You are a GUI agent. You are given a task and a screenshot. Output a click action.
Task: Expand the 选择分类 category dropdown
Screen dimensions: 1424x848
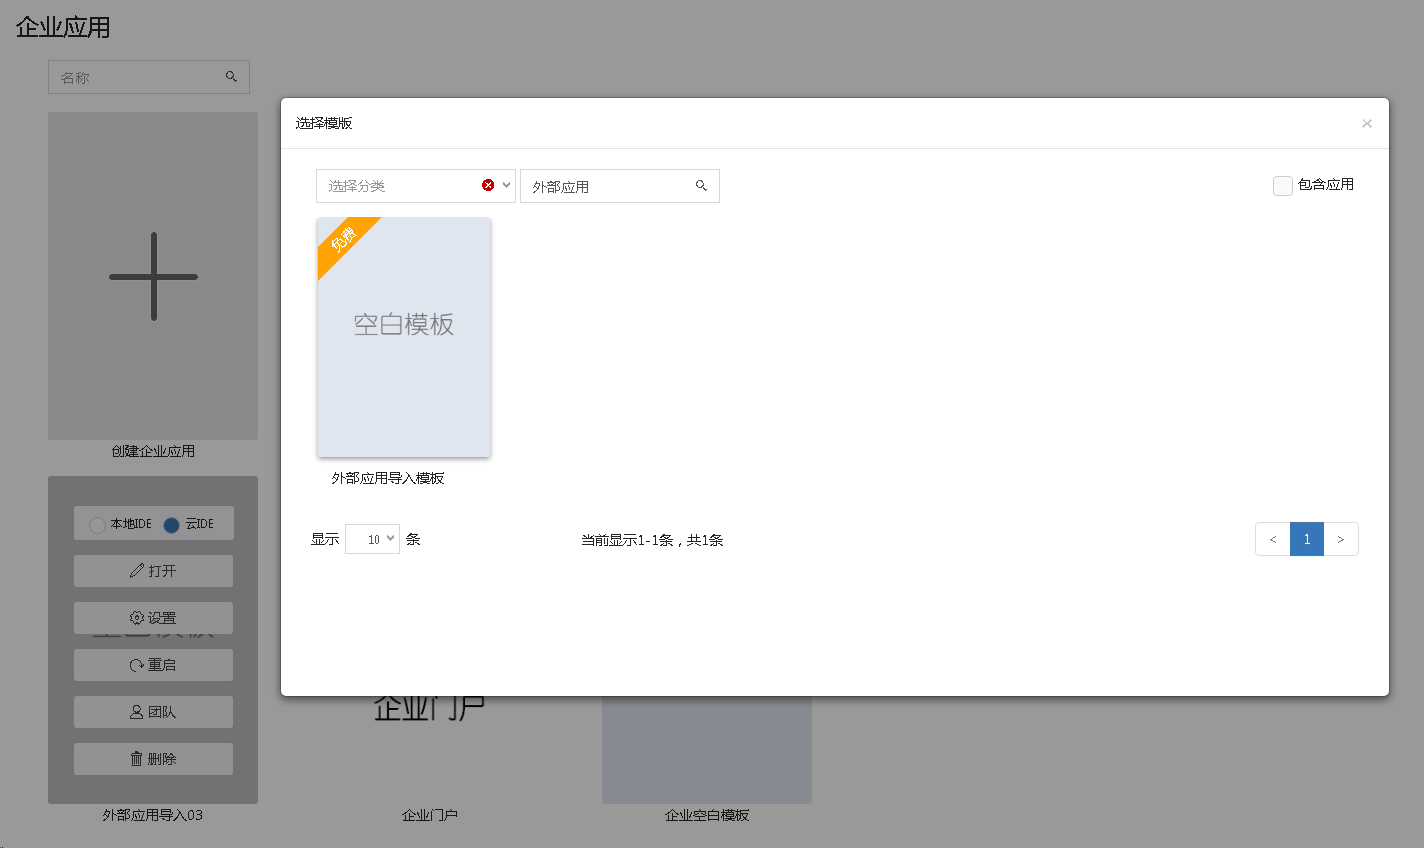506,185
